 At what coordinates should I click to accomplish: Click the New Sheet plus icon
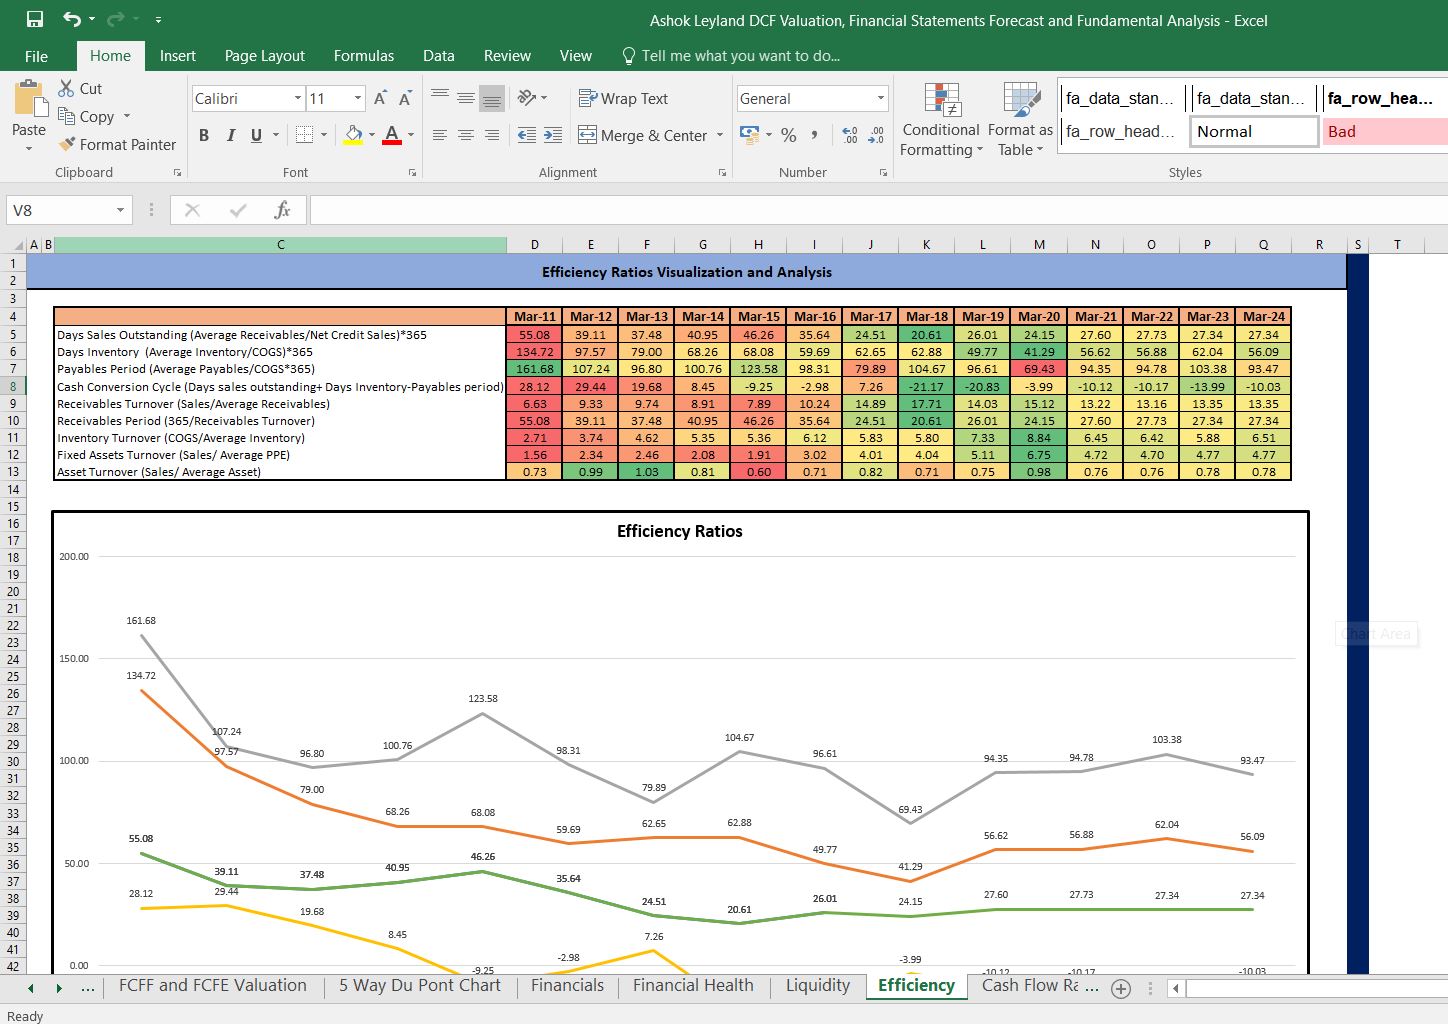coord(1121,989)
